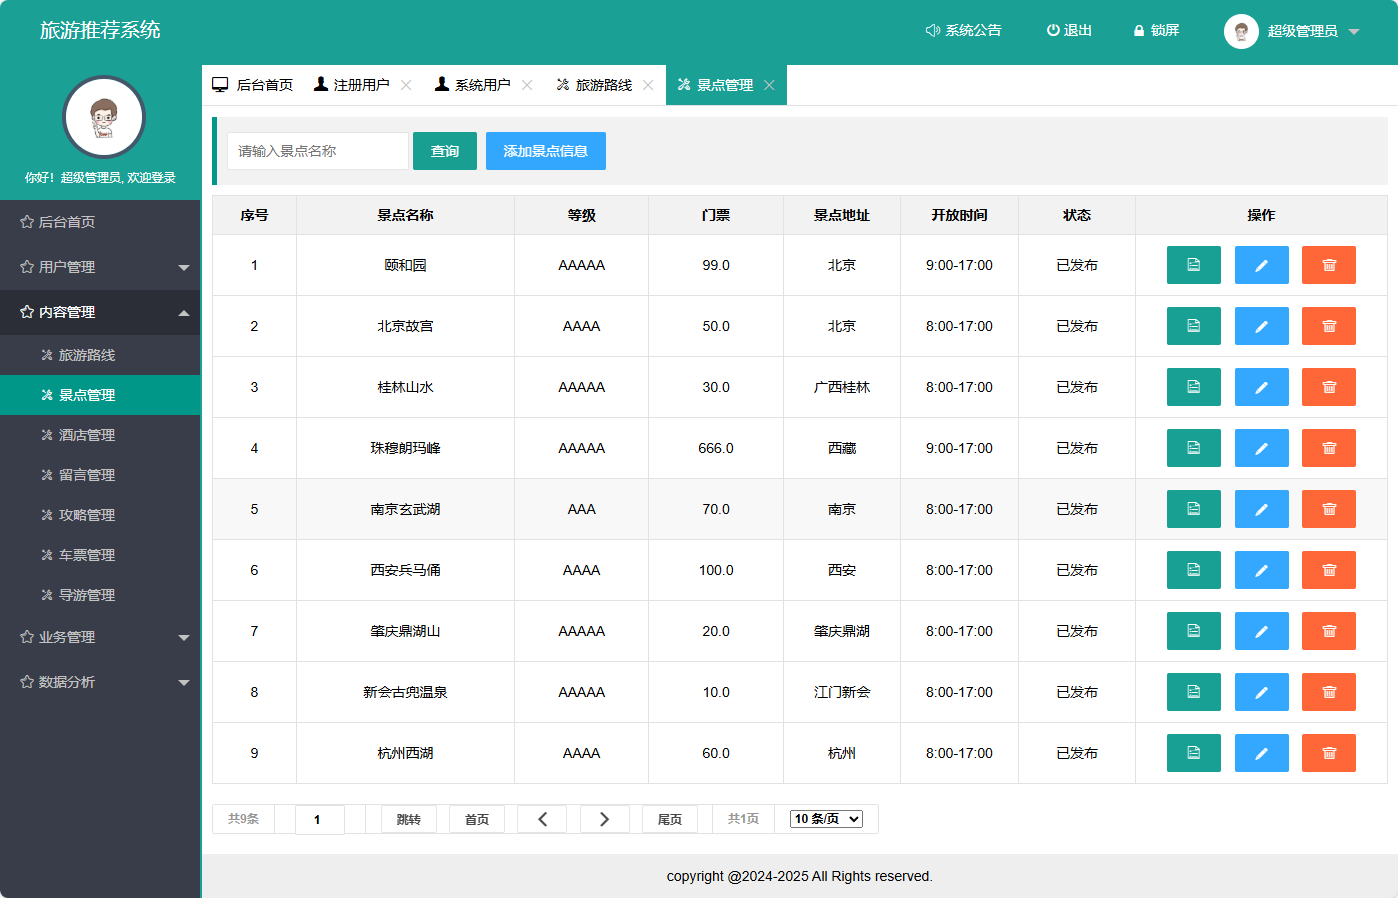Collapse 内容管理 sidebar menu

pyautogui.click(x=100, y=312)
